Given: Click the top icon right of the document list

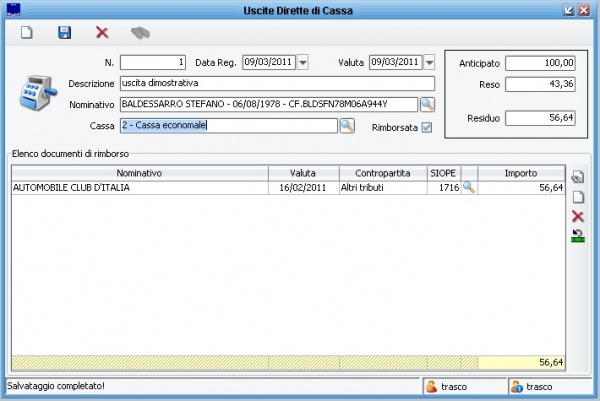Looking at the screenshot, I should point(577,177).
